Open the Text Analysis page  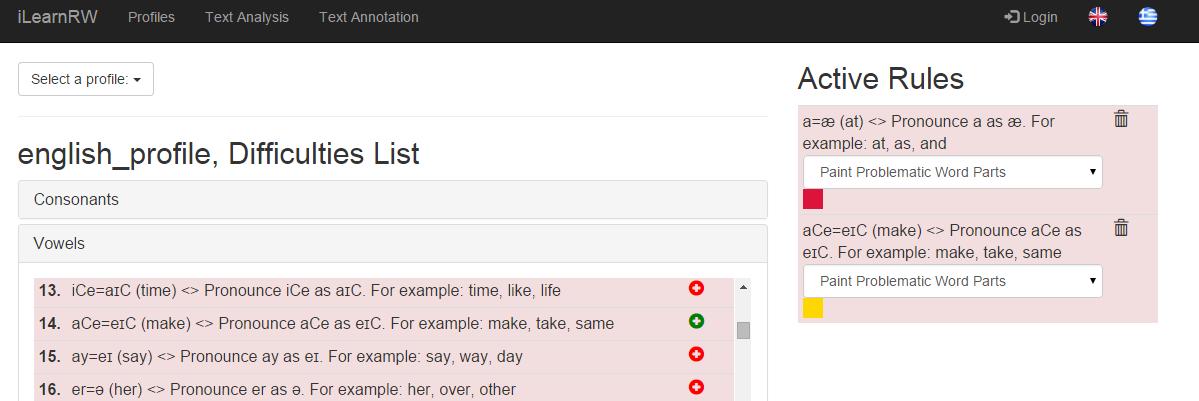[247, 17]
